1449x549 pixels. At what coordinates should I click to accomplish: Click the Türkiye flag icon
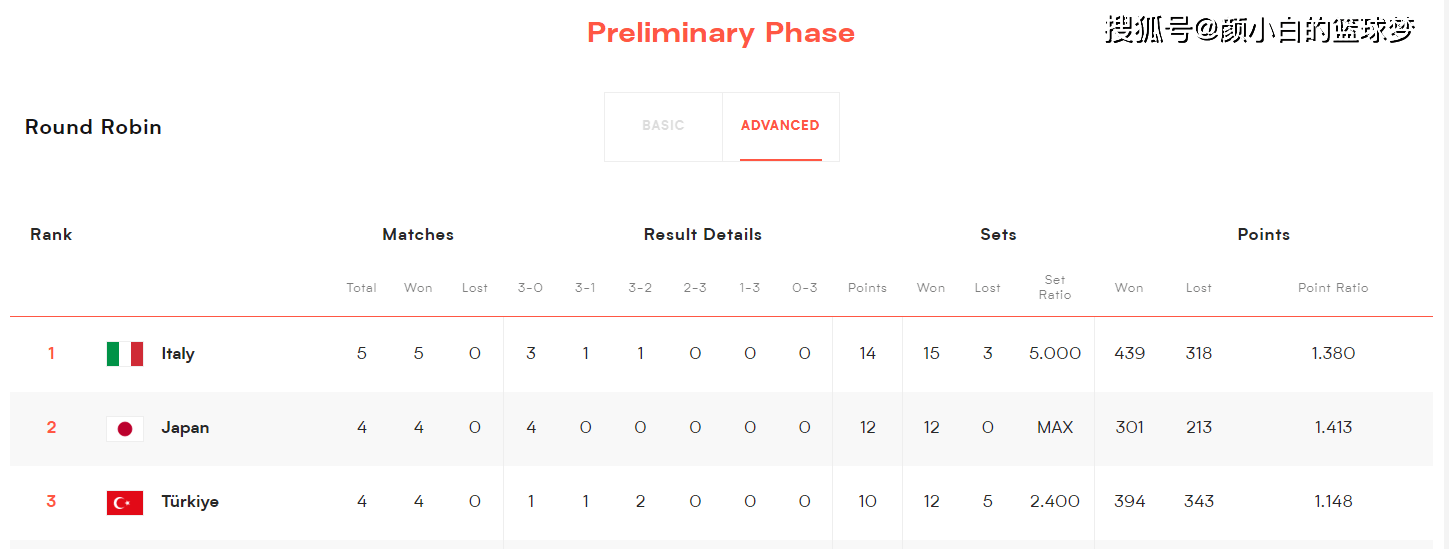(x=125, y=502)
